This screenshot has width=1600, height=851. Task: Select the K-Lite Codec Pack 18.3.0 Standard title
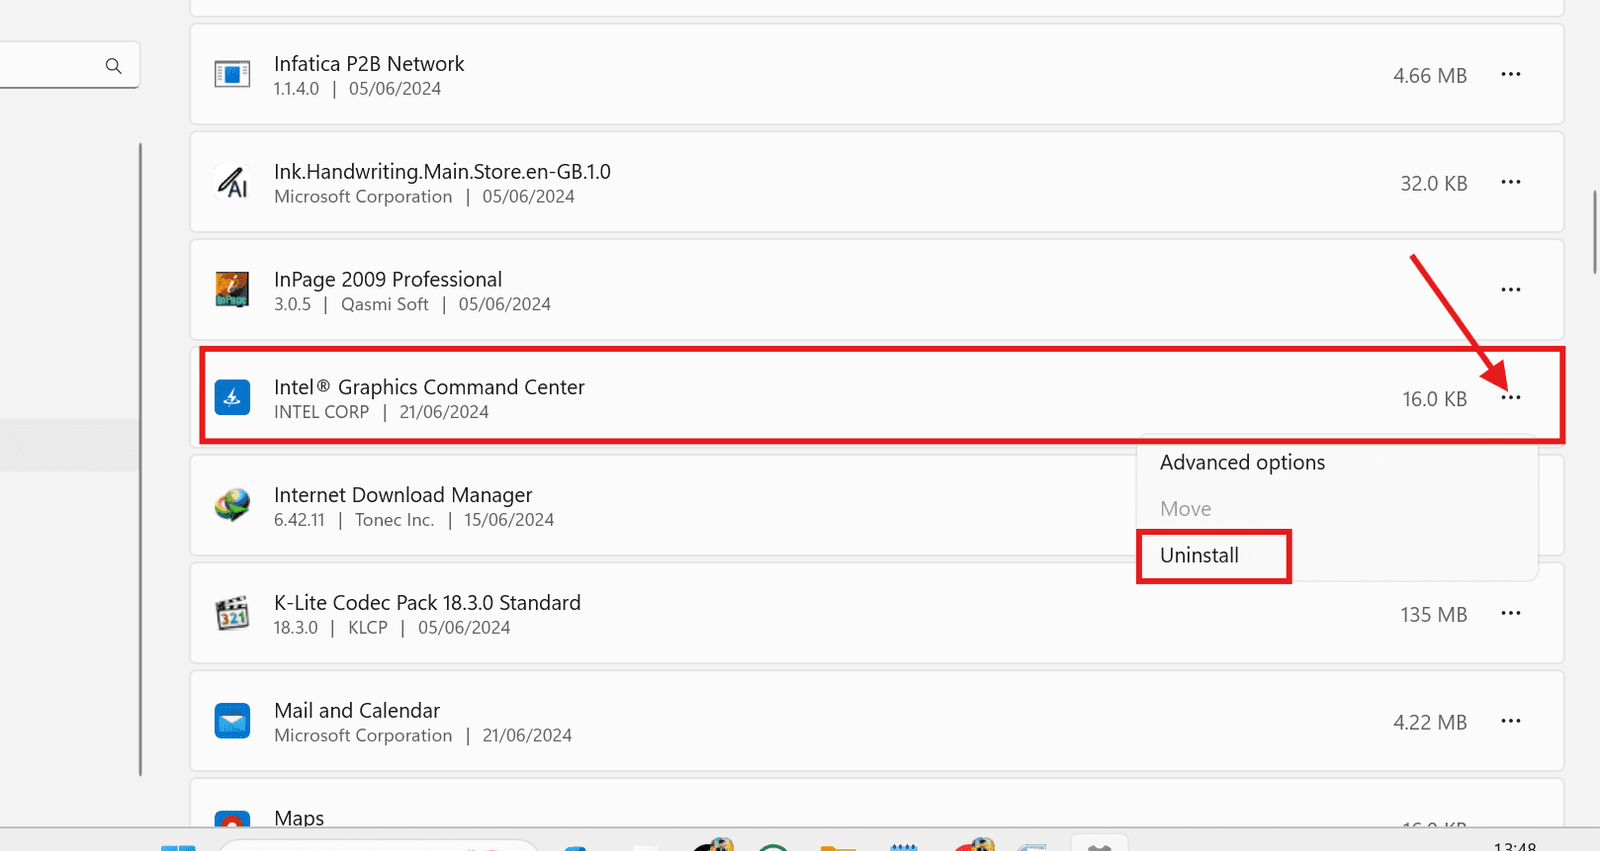(x=427, y=603)
